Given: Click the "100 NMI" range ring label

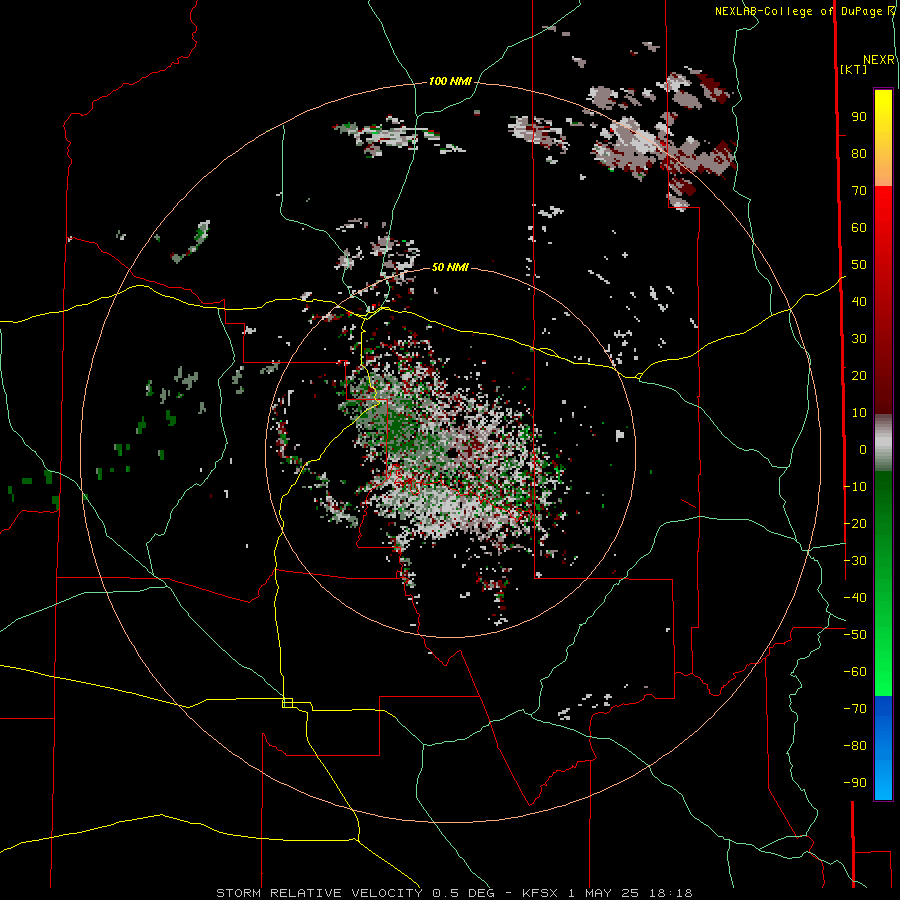Looking at the screenshot, I should 450,82.
